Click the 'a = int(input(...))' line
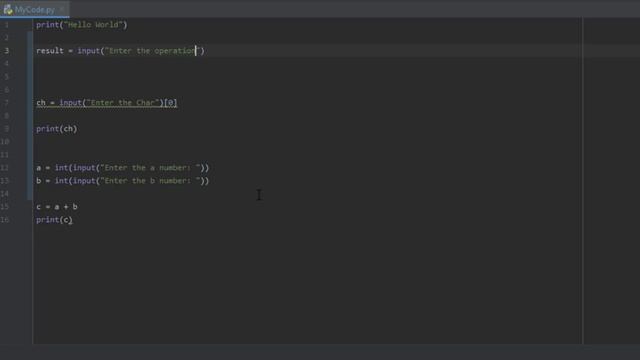 pos(122,168)
